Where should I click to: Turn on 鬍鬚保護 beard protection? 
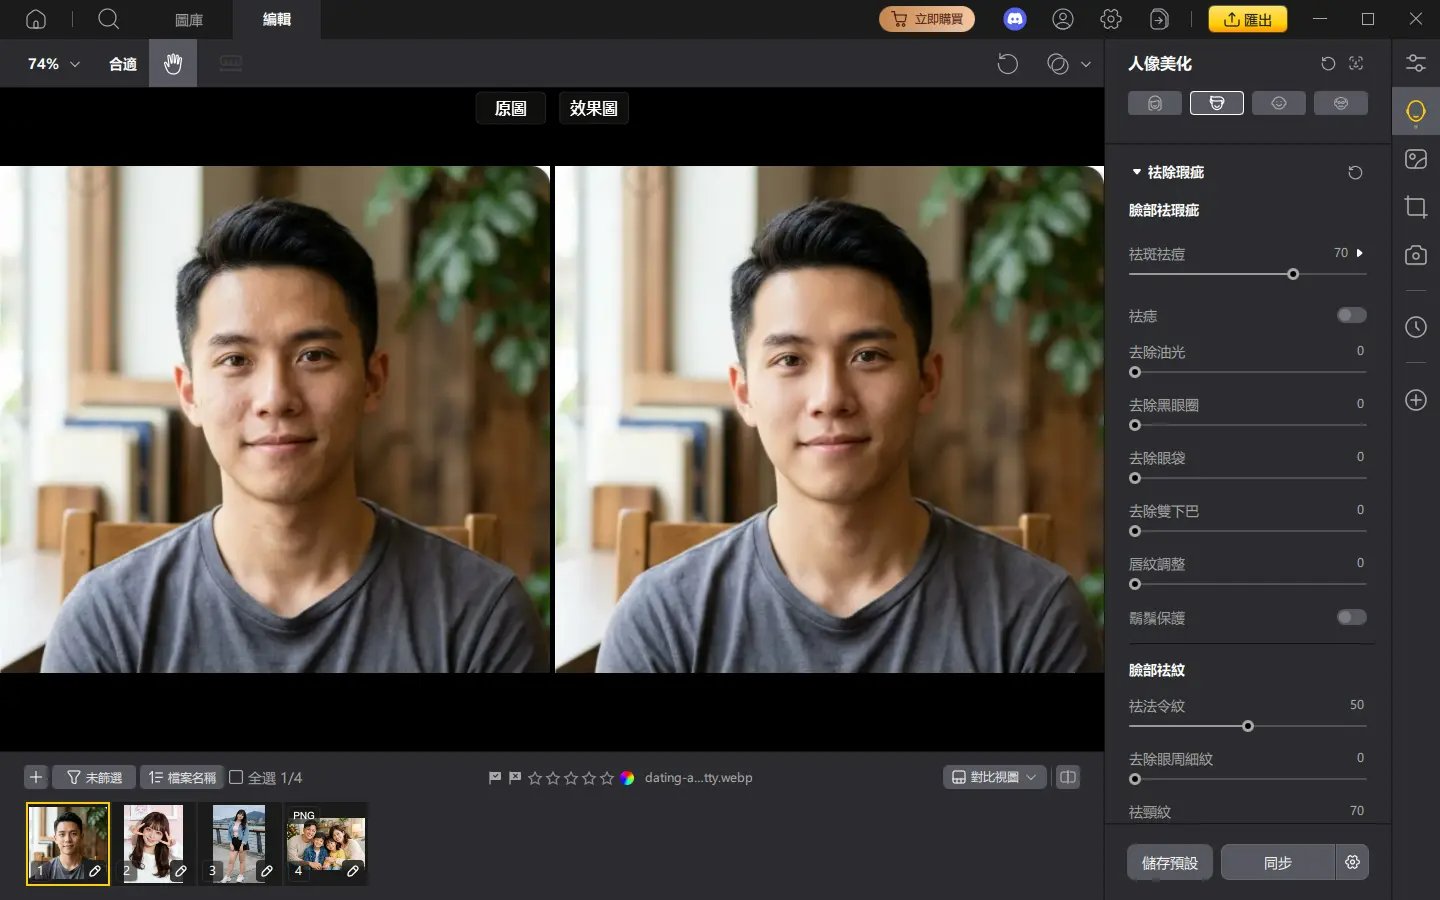(1351, 618)
